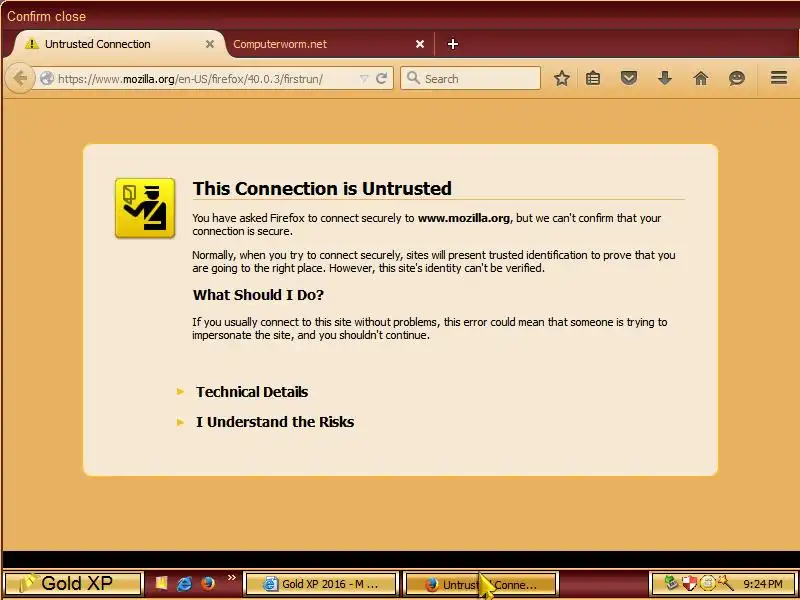Click the bold www.mozilla.org text
The image size is (800, 600).
464,218
